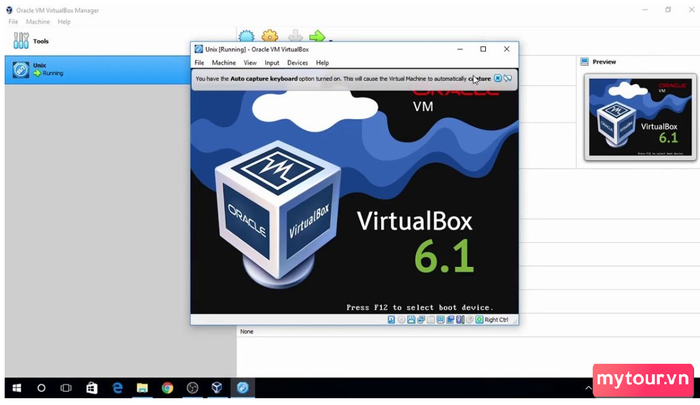Maximize the Unix VM window
Screen dimensions: 700x405
click(483, 49)
